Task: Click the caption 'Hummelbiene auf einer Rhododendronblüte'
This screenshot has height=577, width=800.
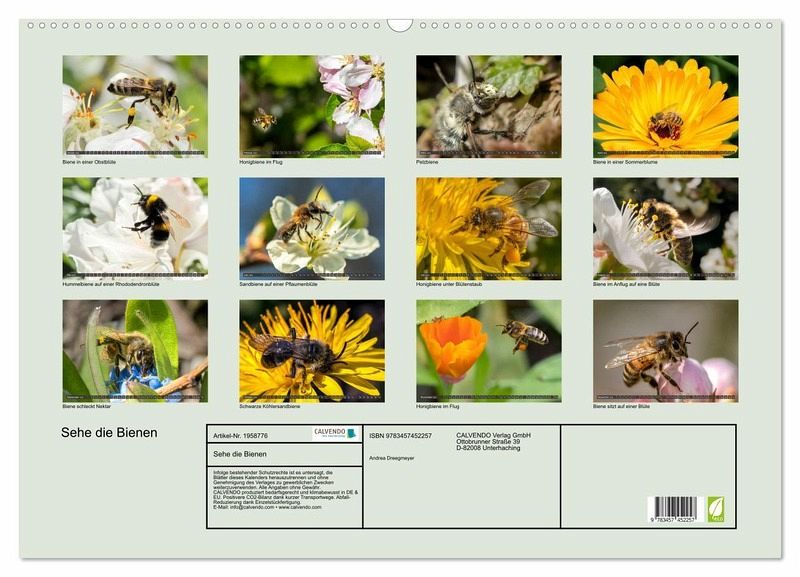Action: [111, 284]
